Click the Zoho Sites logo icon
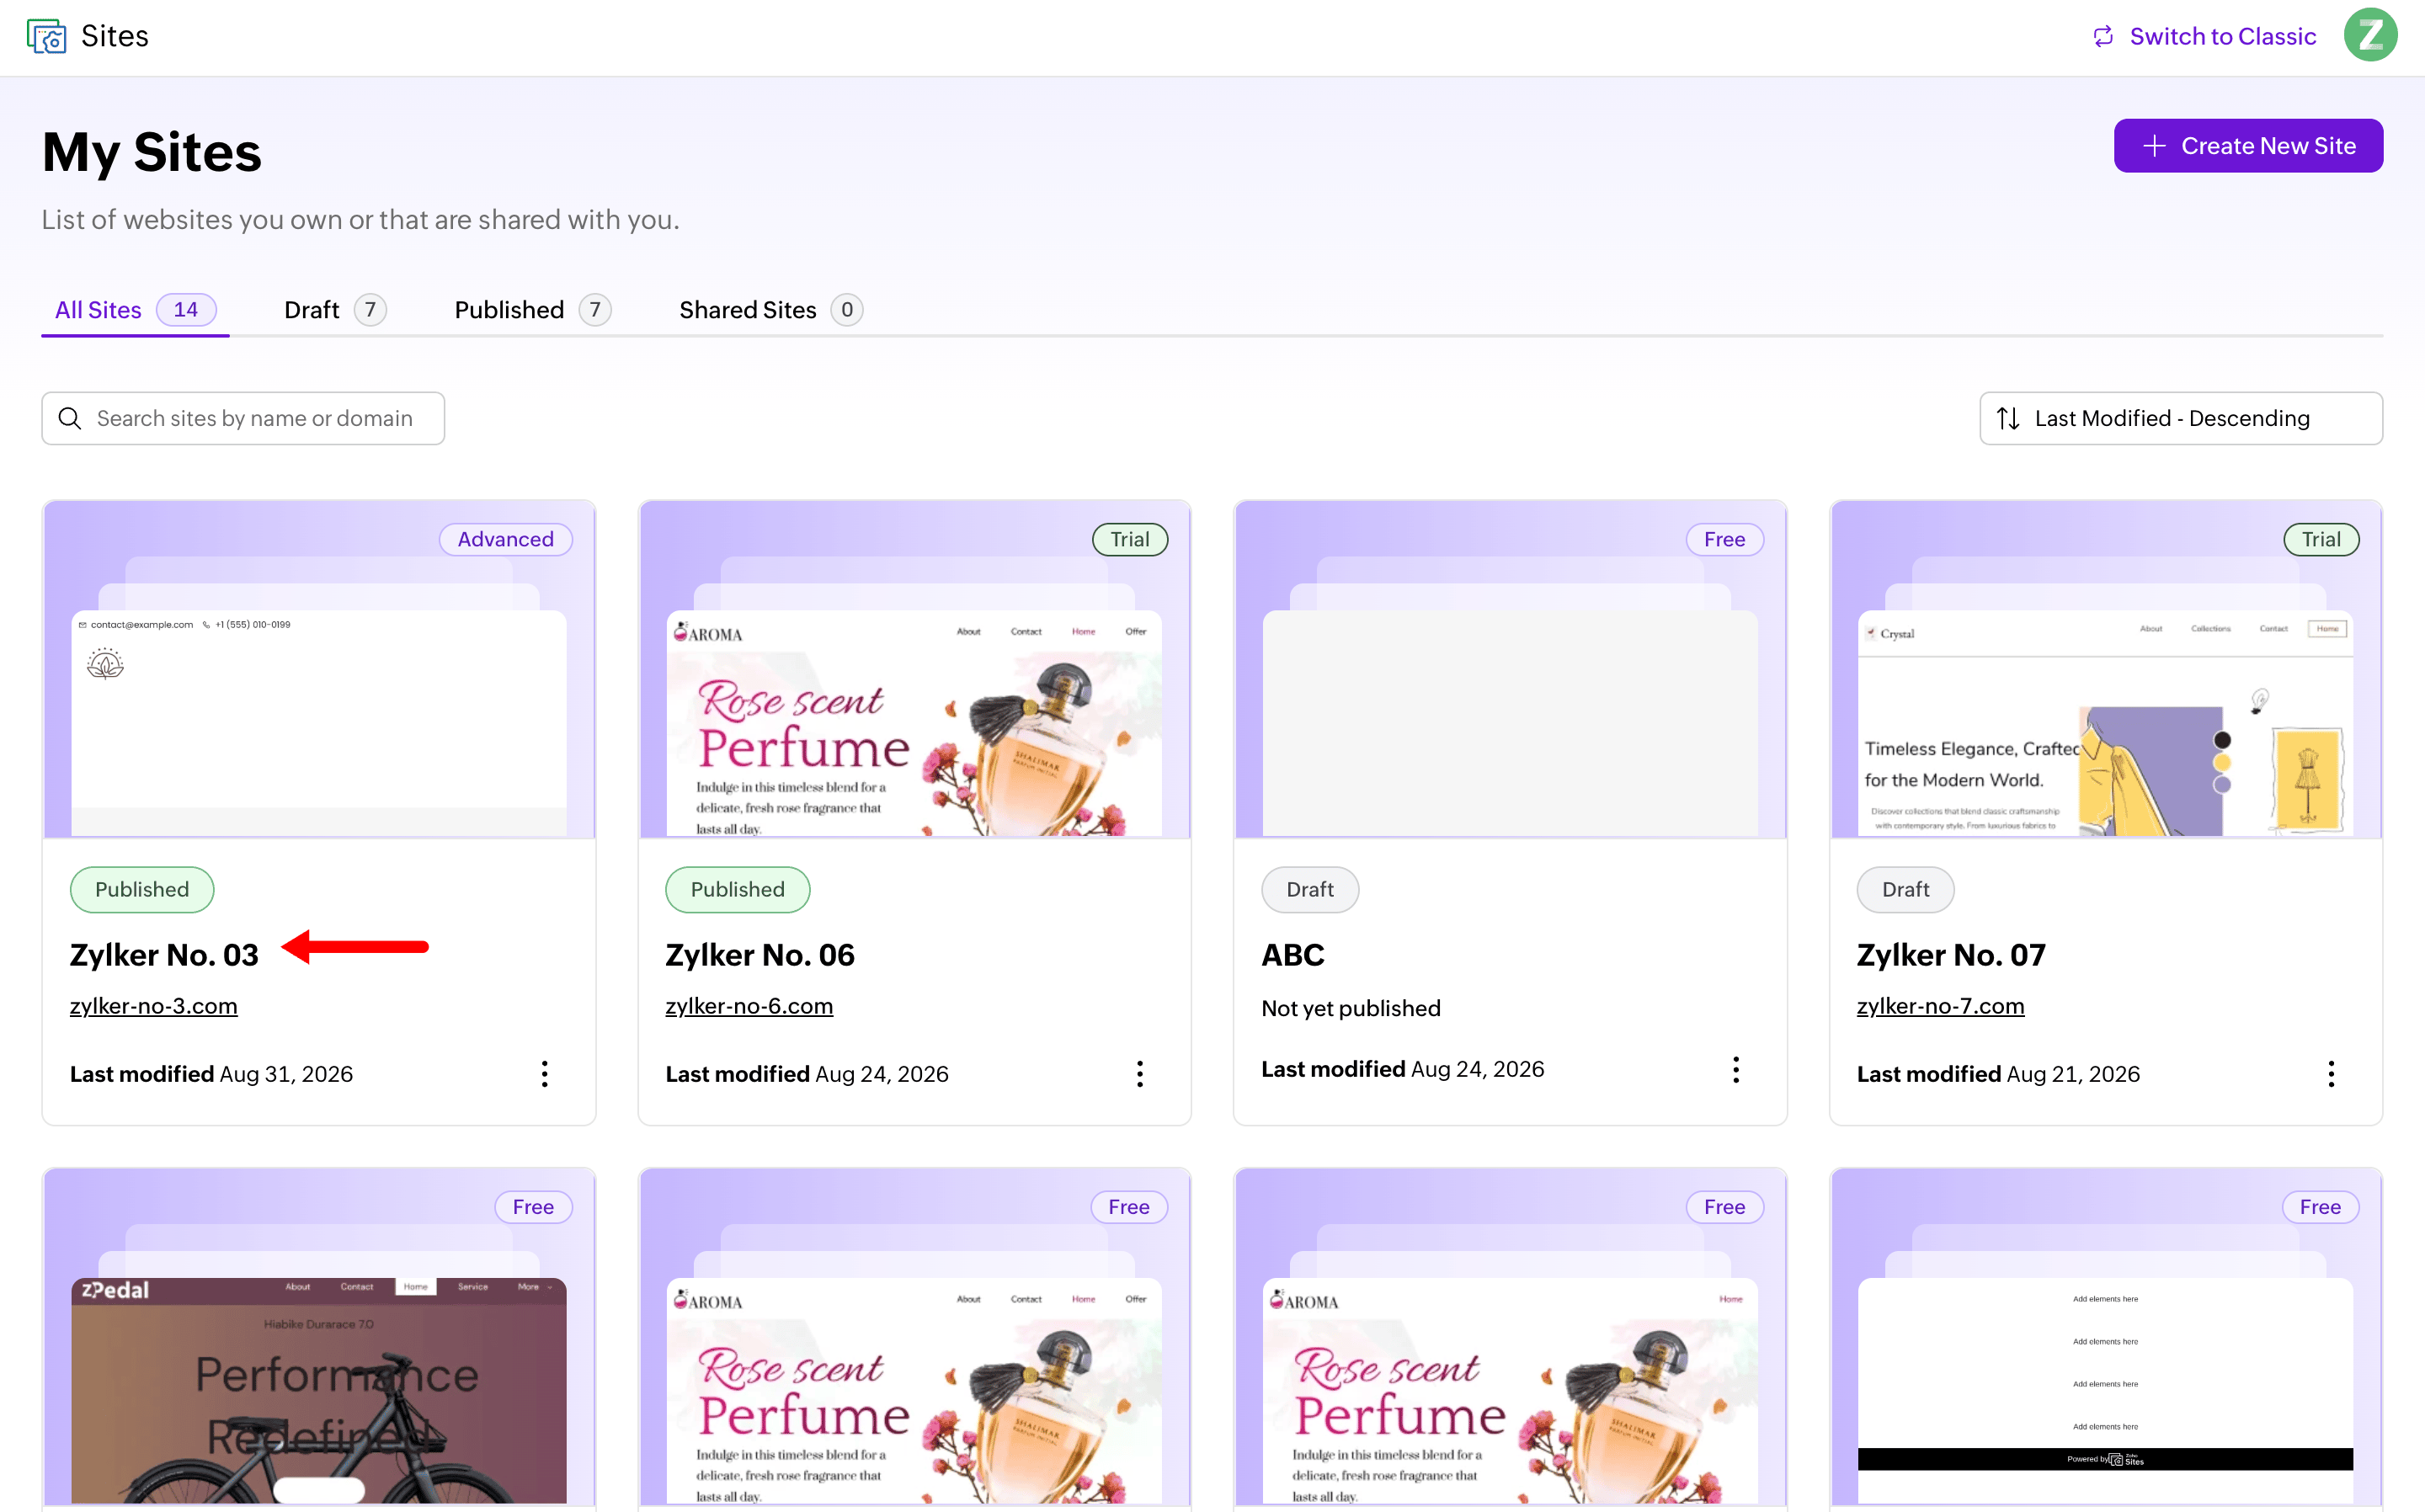 click(x=46, y=36)
